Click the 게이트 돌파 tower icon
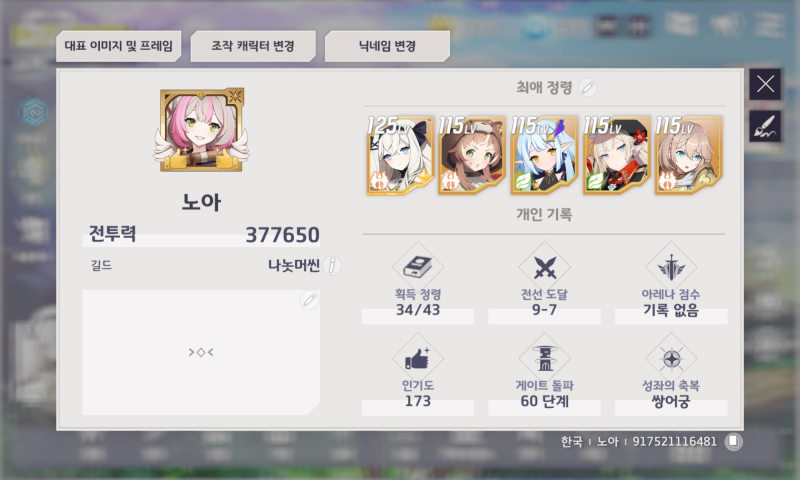Image resolution: width=800 pixels, height=480 pixels. point(544,358)
